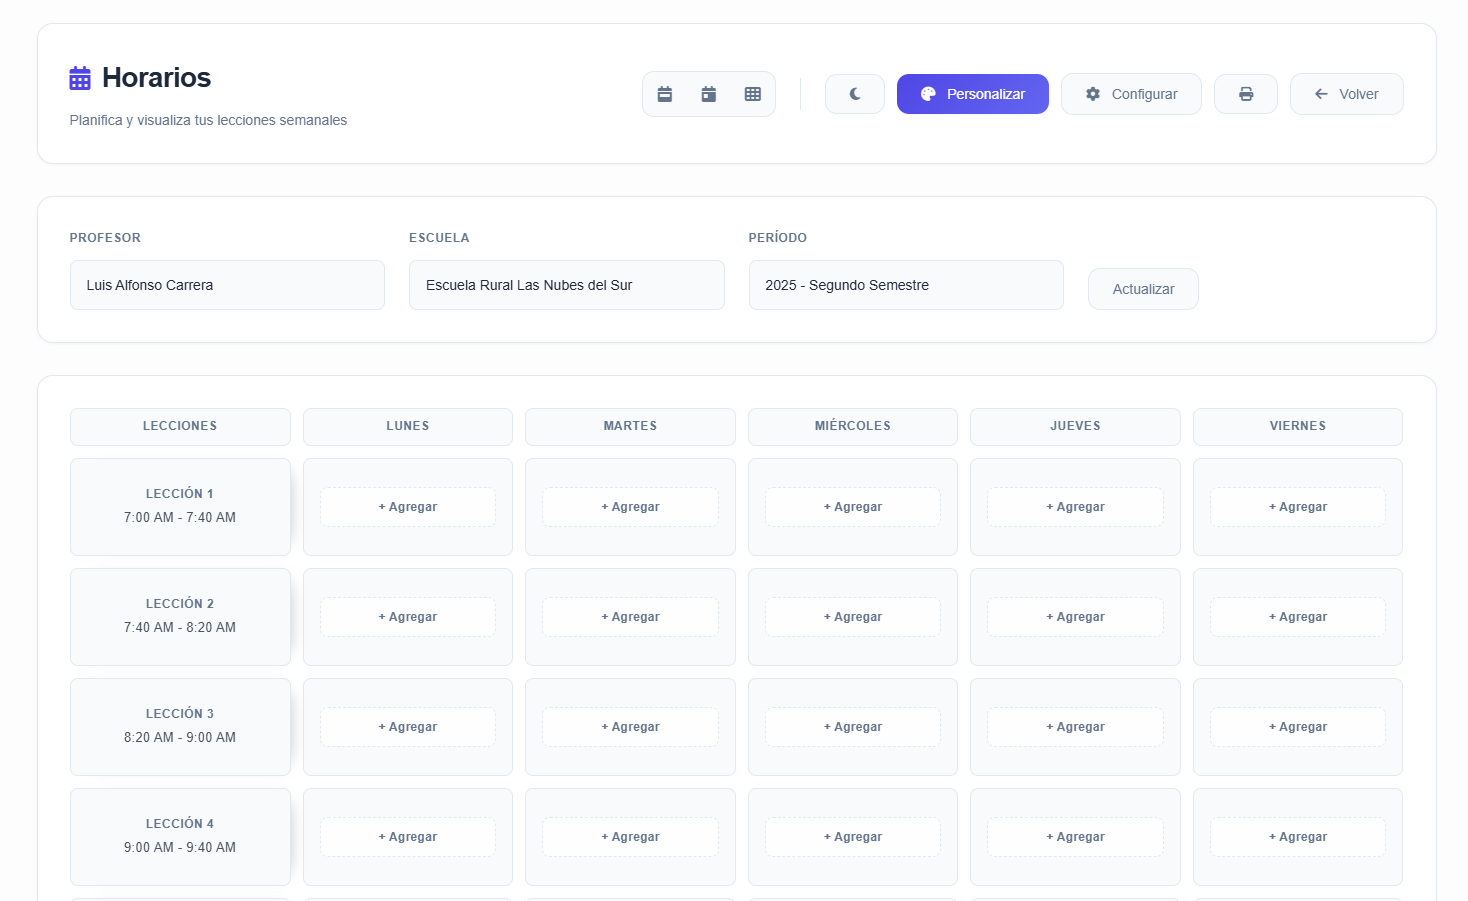Print the schedule with the printer icon
1468x901 pixels.
coord(1246,94)
